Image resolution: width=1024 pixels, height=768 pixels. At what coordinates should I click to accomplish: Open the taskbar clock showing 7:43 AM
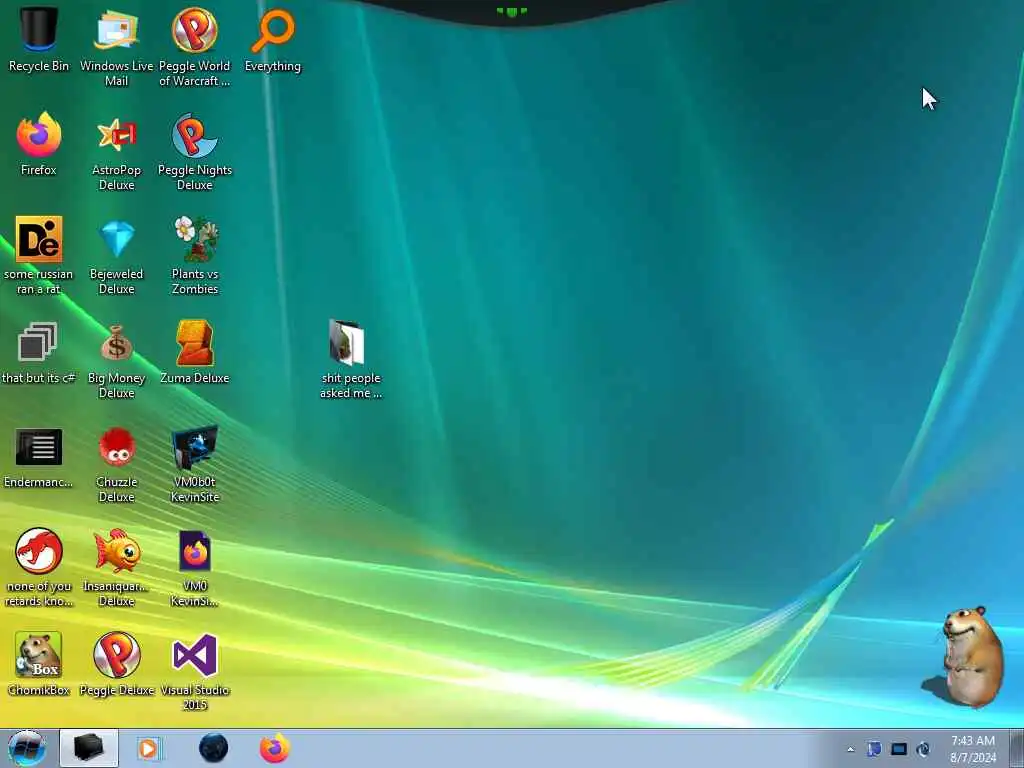click(x=972, y=749)
